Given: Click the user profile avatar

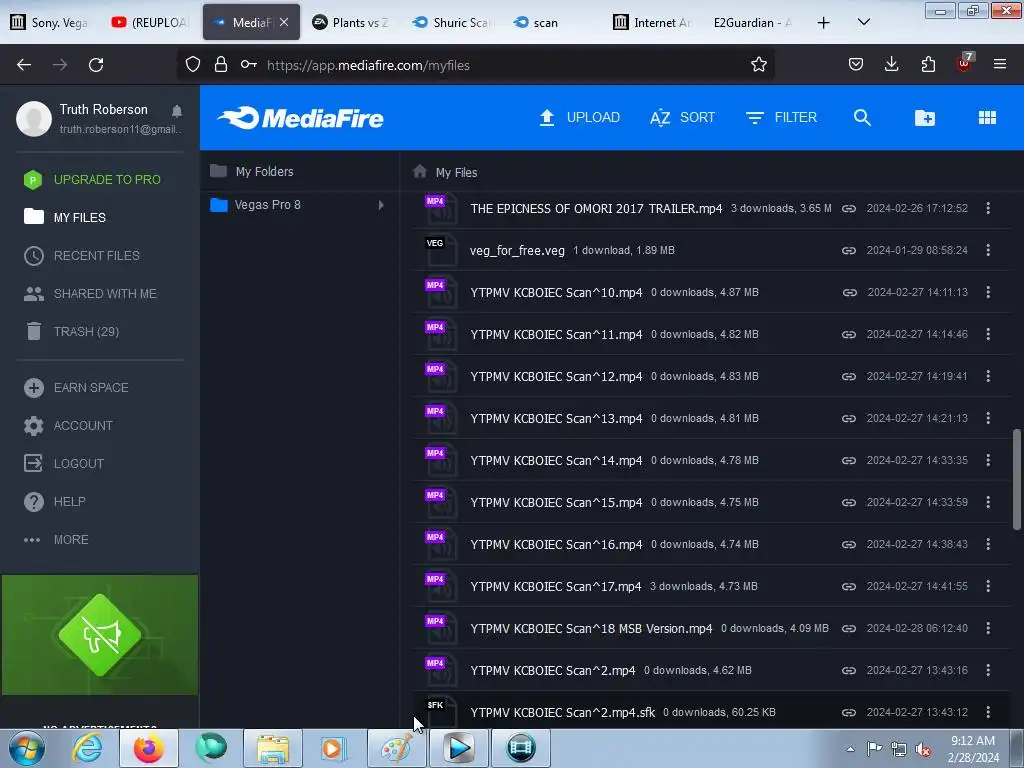Looking at the screenshot, I should click(34, 119).
